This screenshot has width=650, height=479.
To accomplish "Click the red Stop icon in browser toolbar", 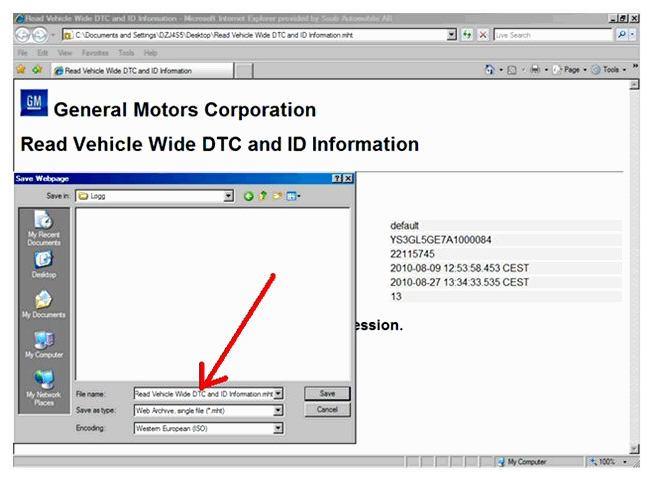I will 483,35.
